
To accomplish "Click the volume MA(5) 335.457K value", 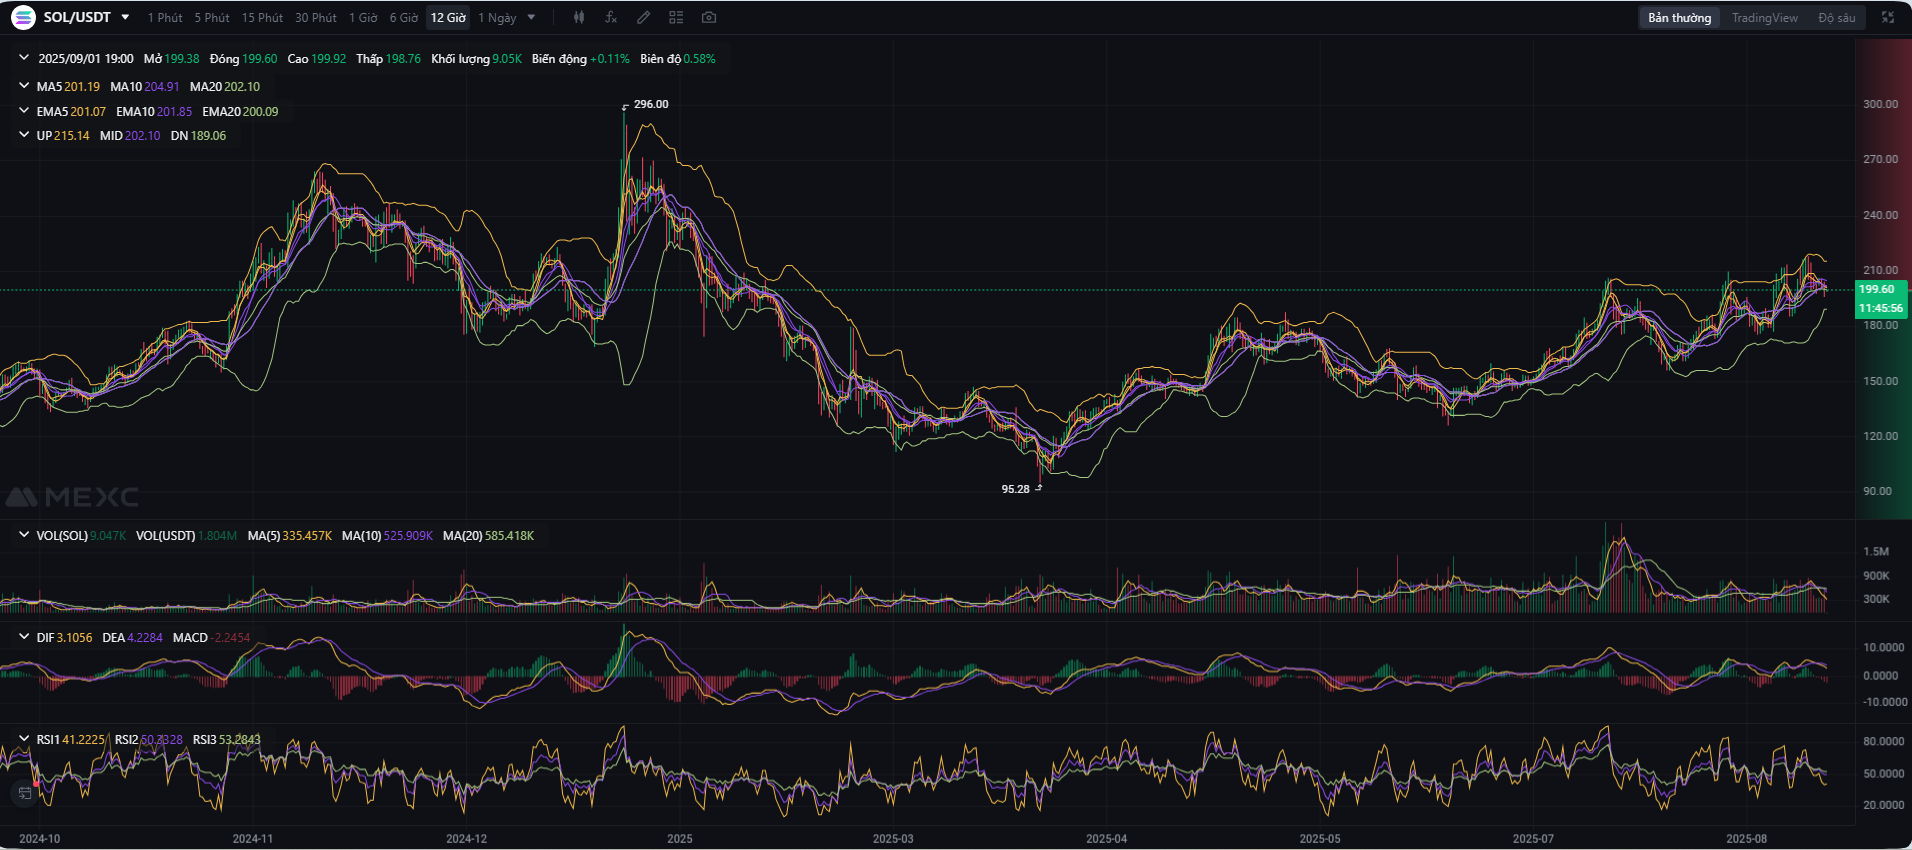I will pyautogui.click(x=290, y=536).
